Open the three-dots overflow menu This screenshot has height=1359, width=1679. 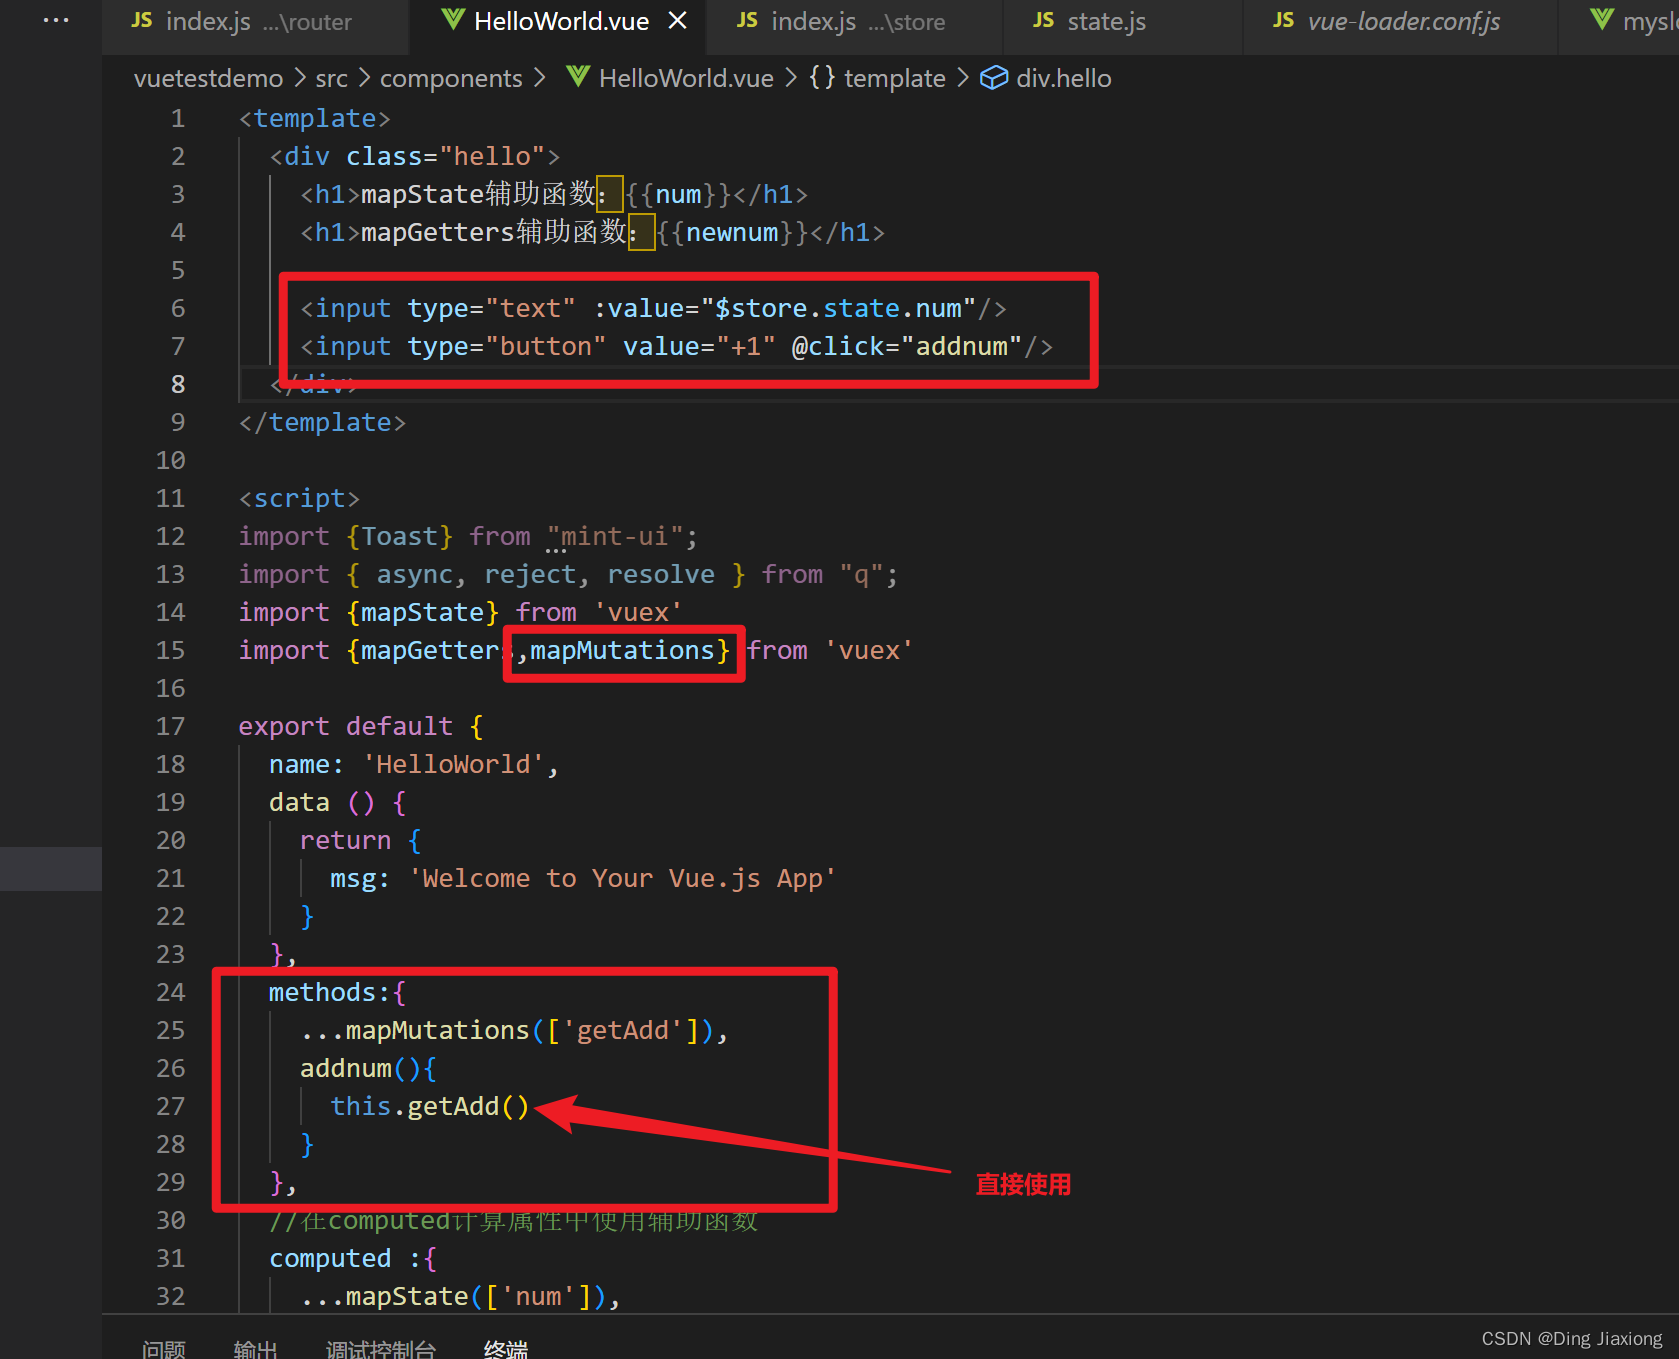click(56, 20)
